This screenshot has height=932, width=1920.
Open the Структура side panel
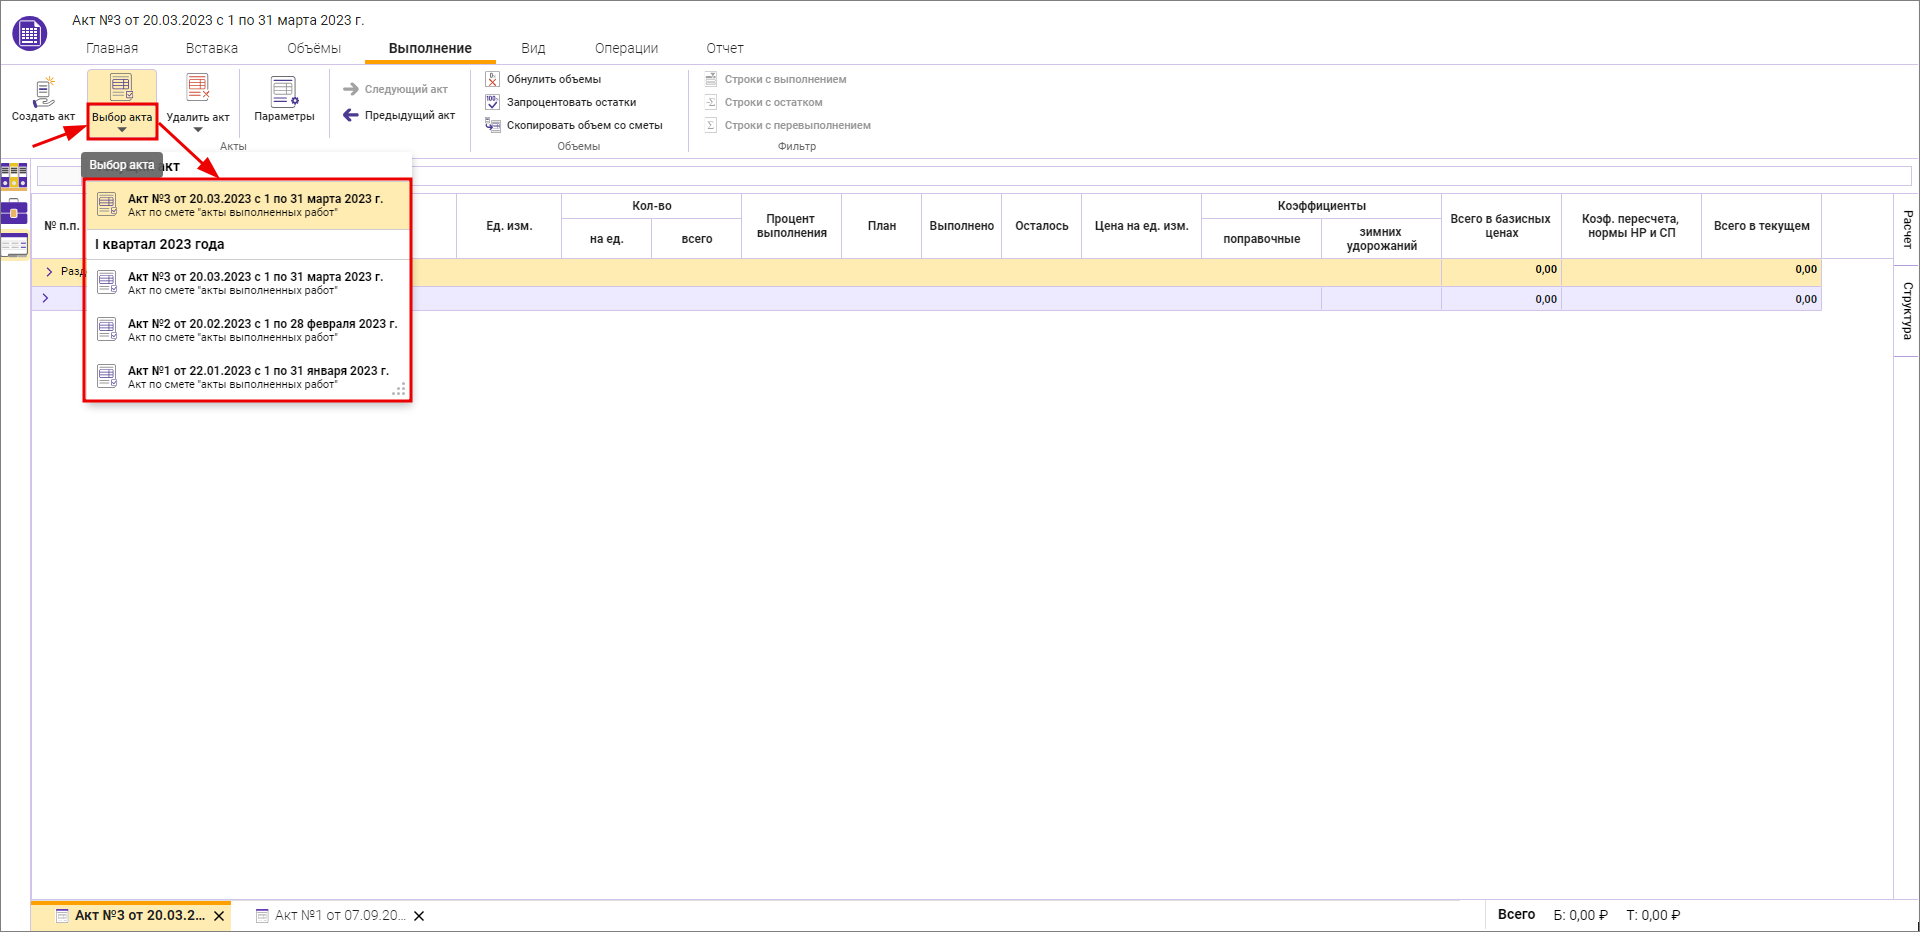pos(1907,310)
